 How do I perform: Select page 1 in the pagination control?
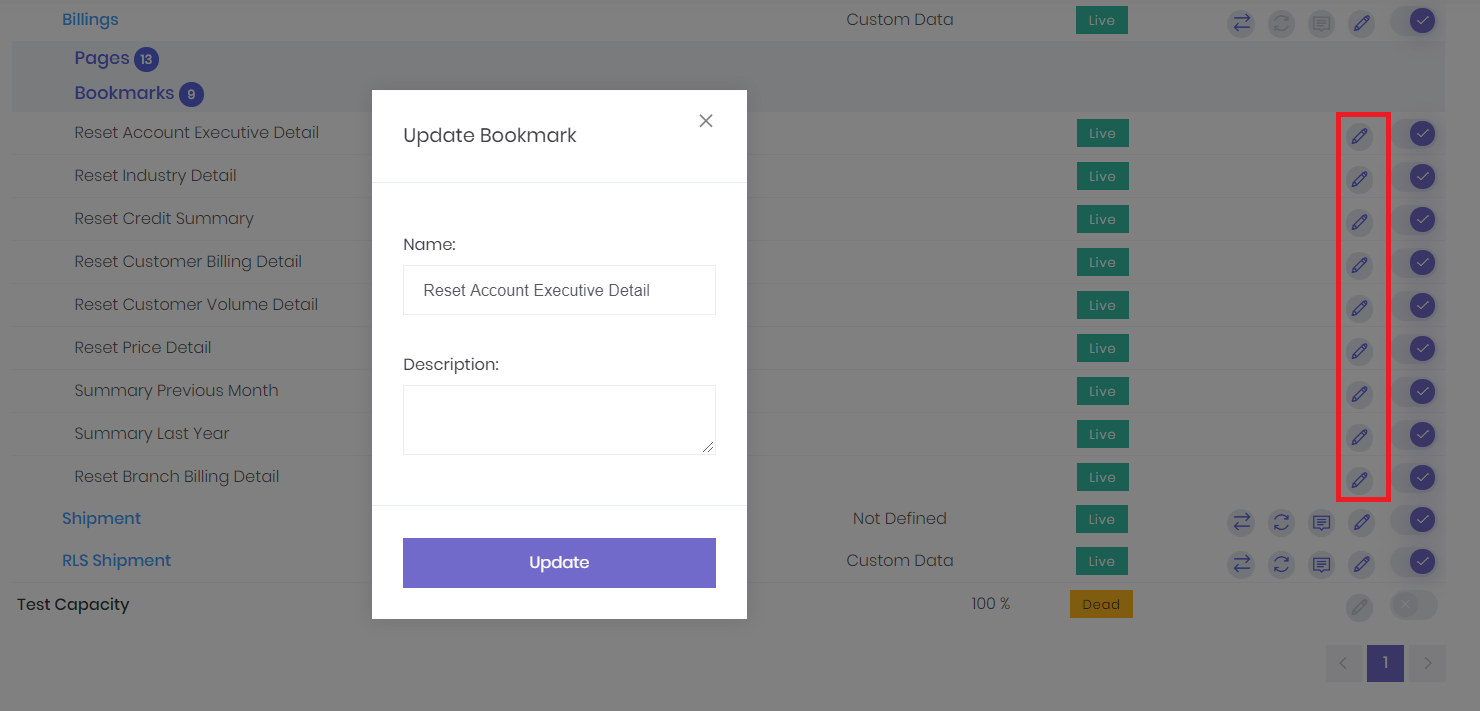pos(1385,663)
